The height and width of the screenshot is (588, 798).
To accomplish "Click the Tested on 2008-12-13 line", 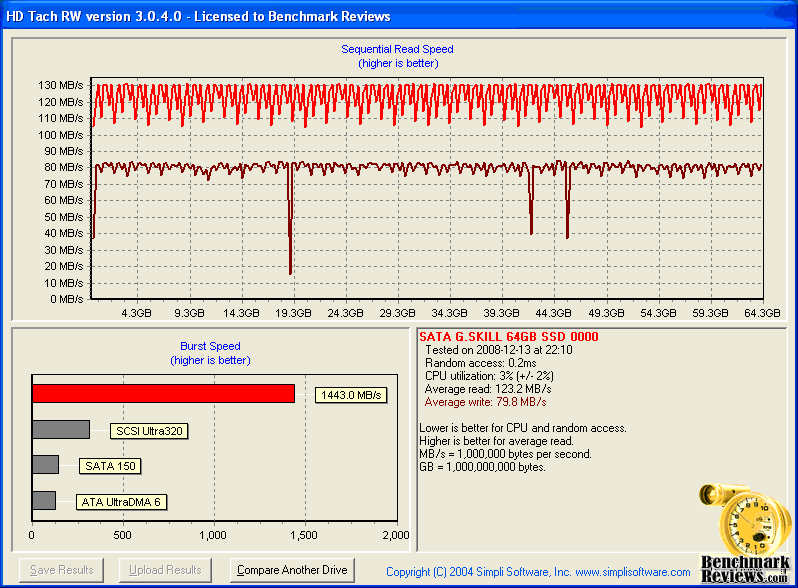I will pyautogui.click(x=499, y=350).
